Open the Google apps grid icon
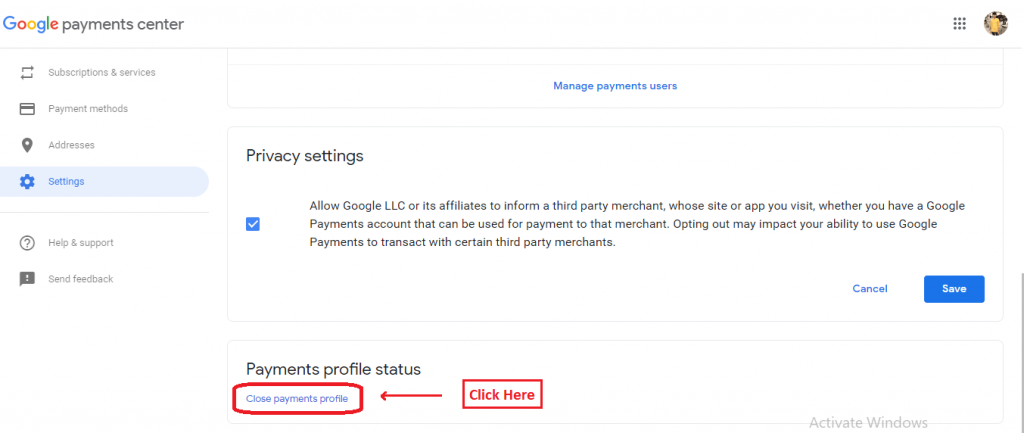Screen dimensions: 1024x433 [x=959, y=24]
